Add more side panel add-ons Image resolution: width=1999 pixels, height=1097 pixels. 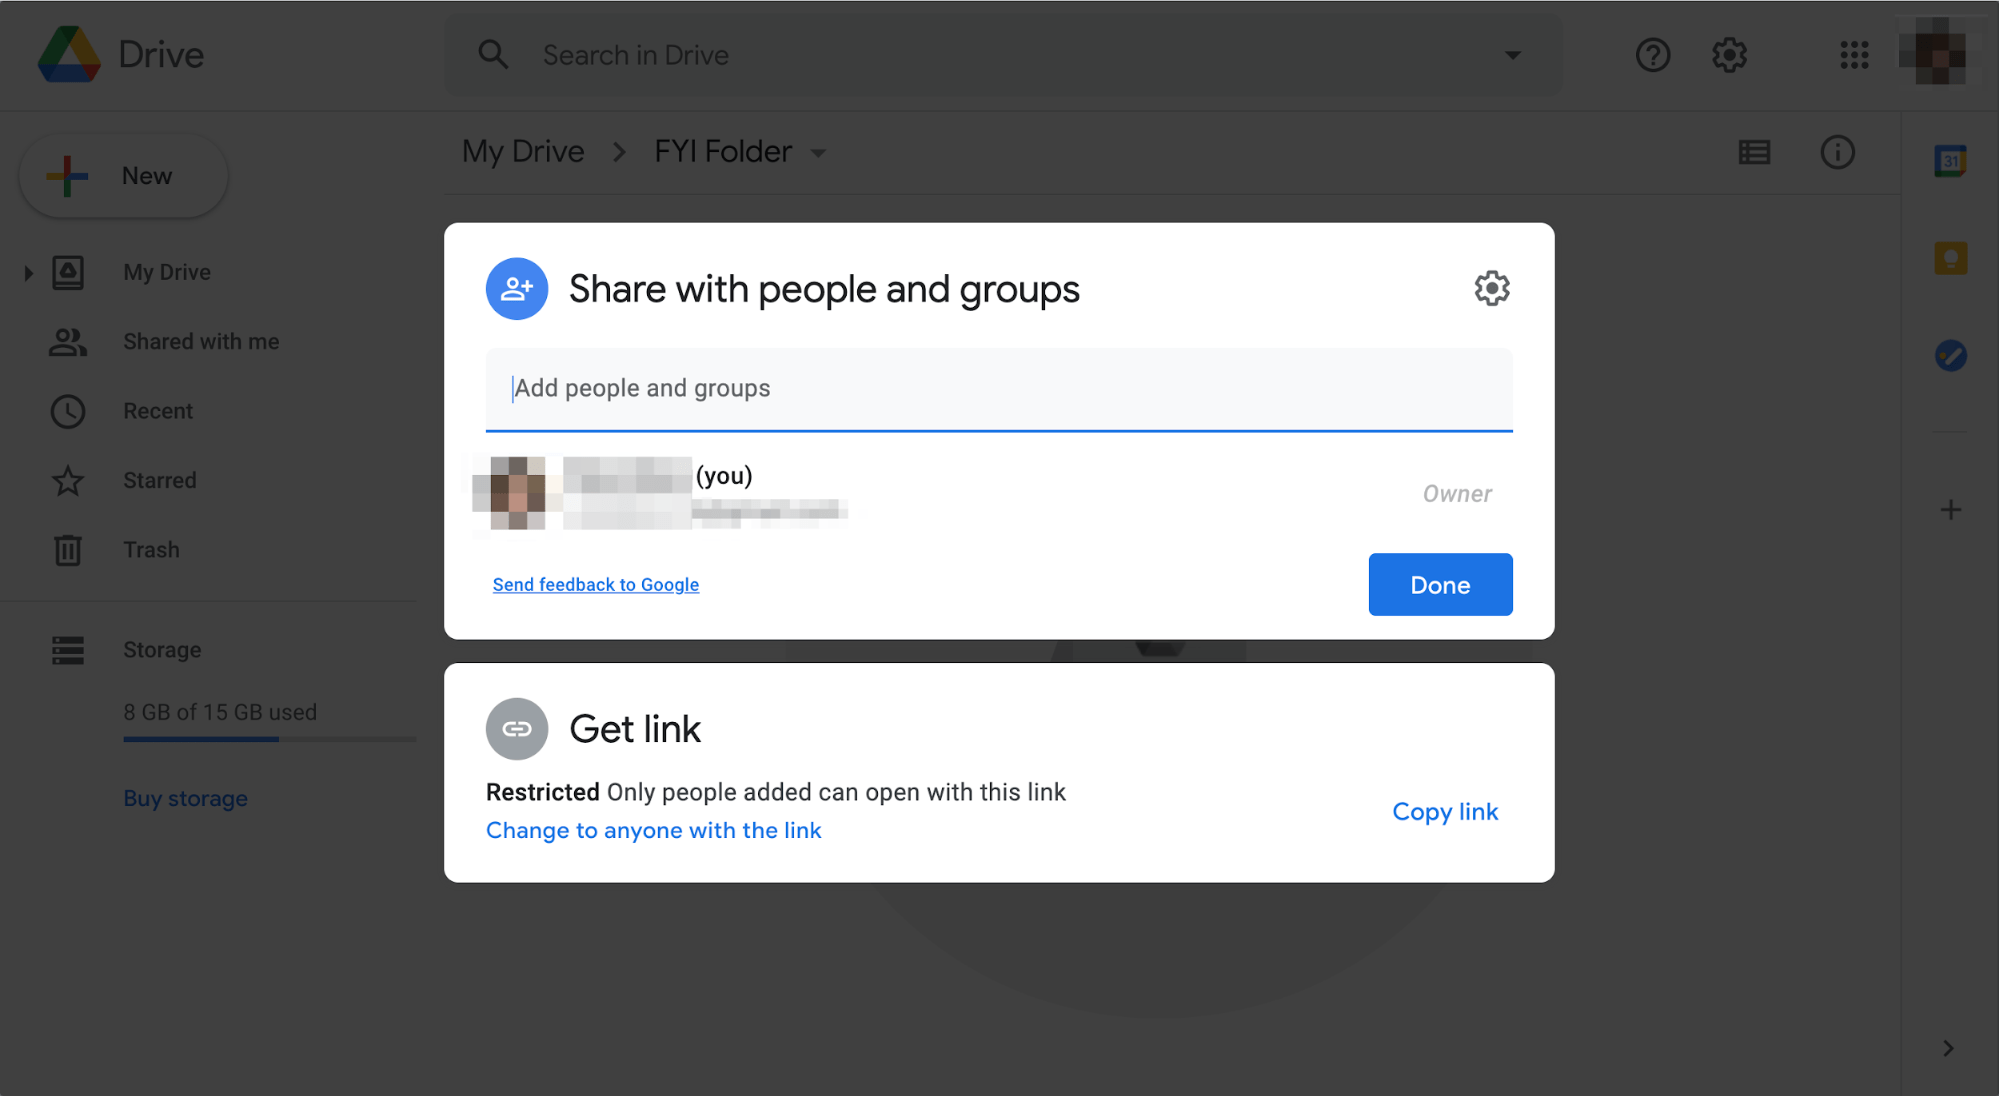pos(1950,510)
